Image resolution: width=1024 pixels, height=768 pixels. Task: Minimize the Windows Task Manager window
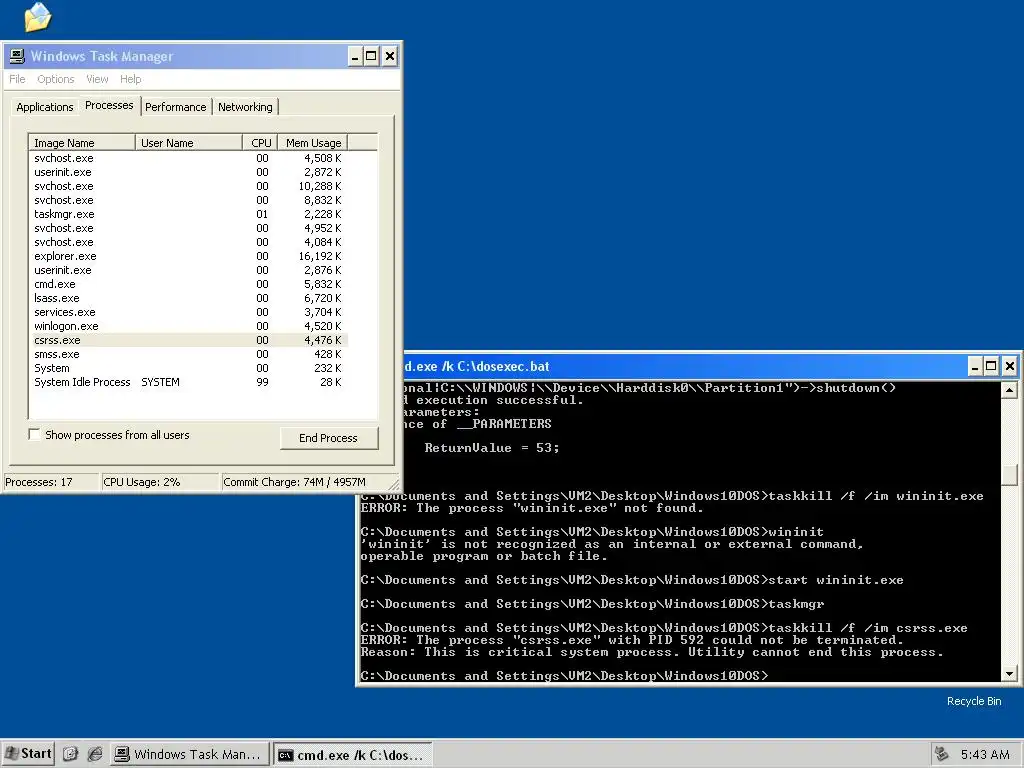click(x=355, y=56)
